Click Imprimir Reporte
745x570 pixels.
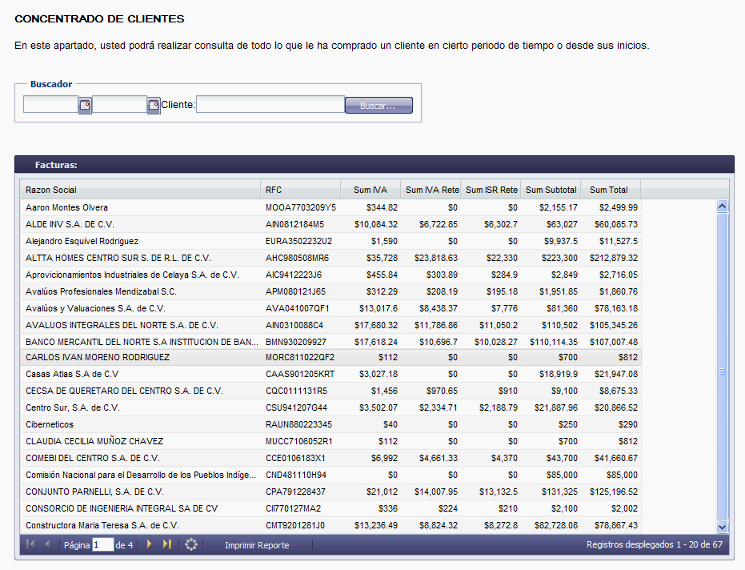(x=257, y=545)
